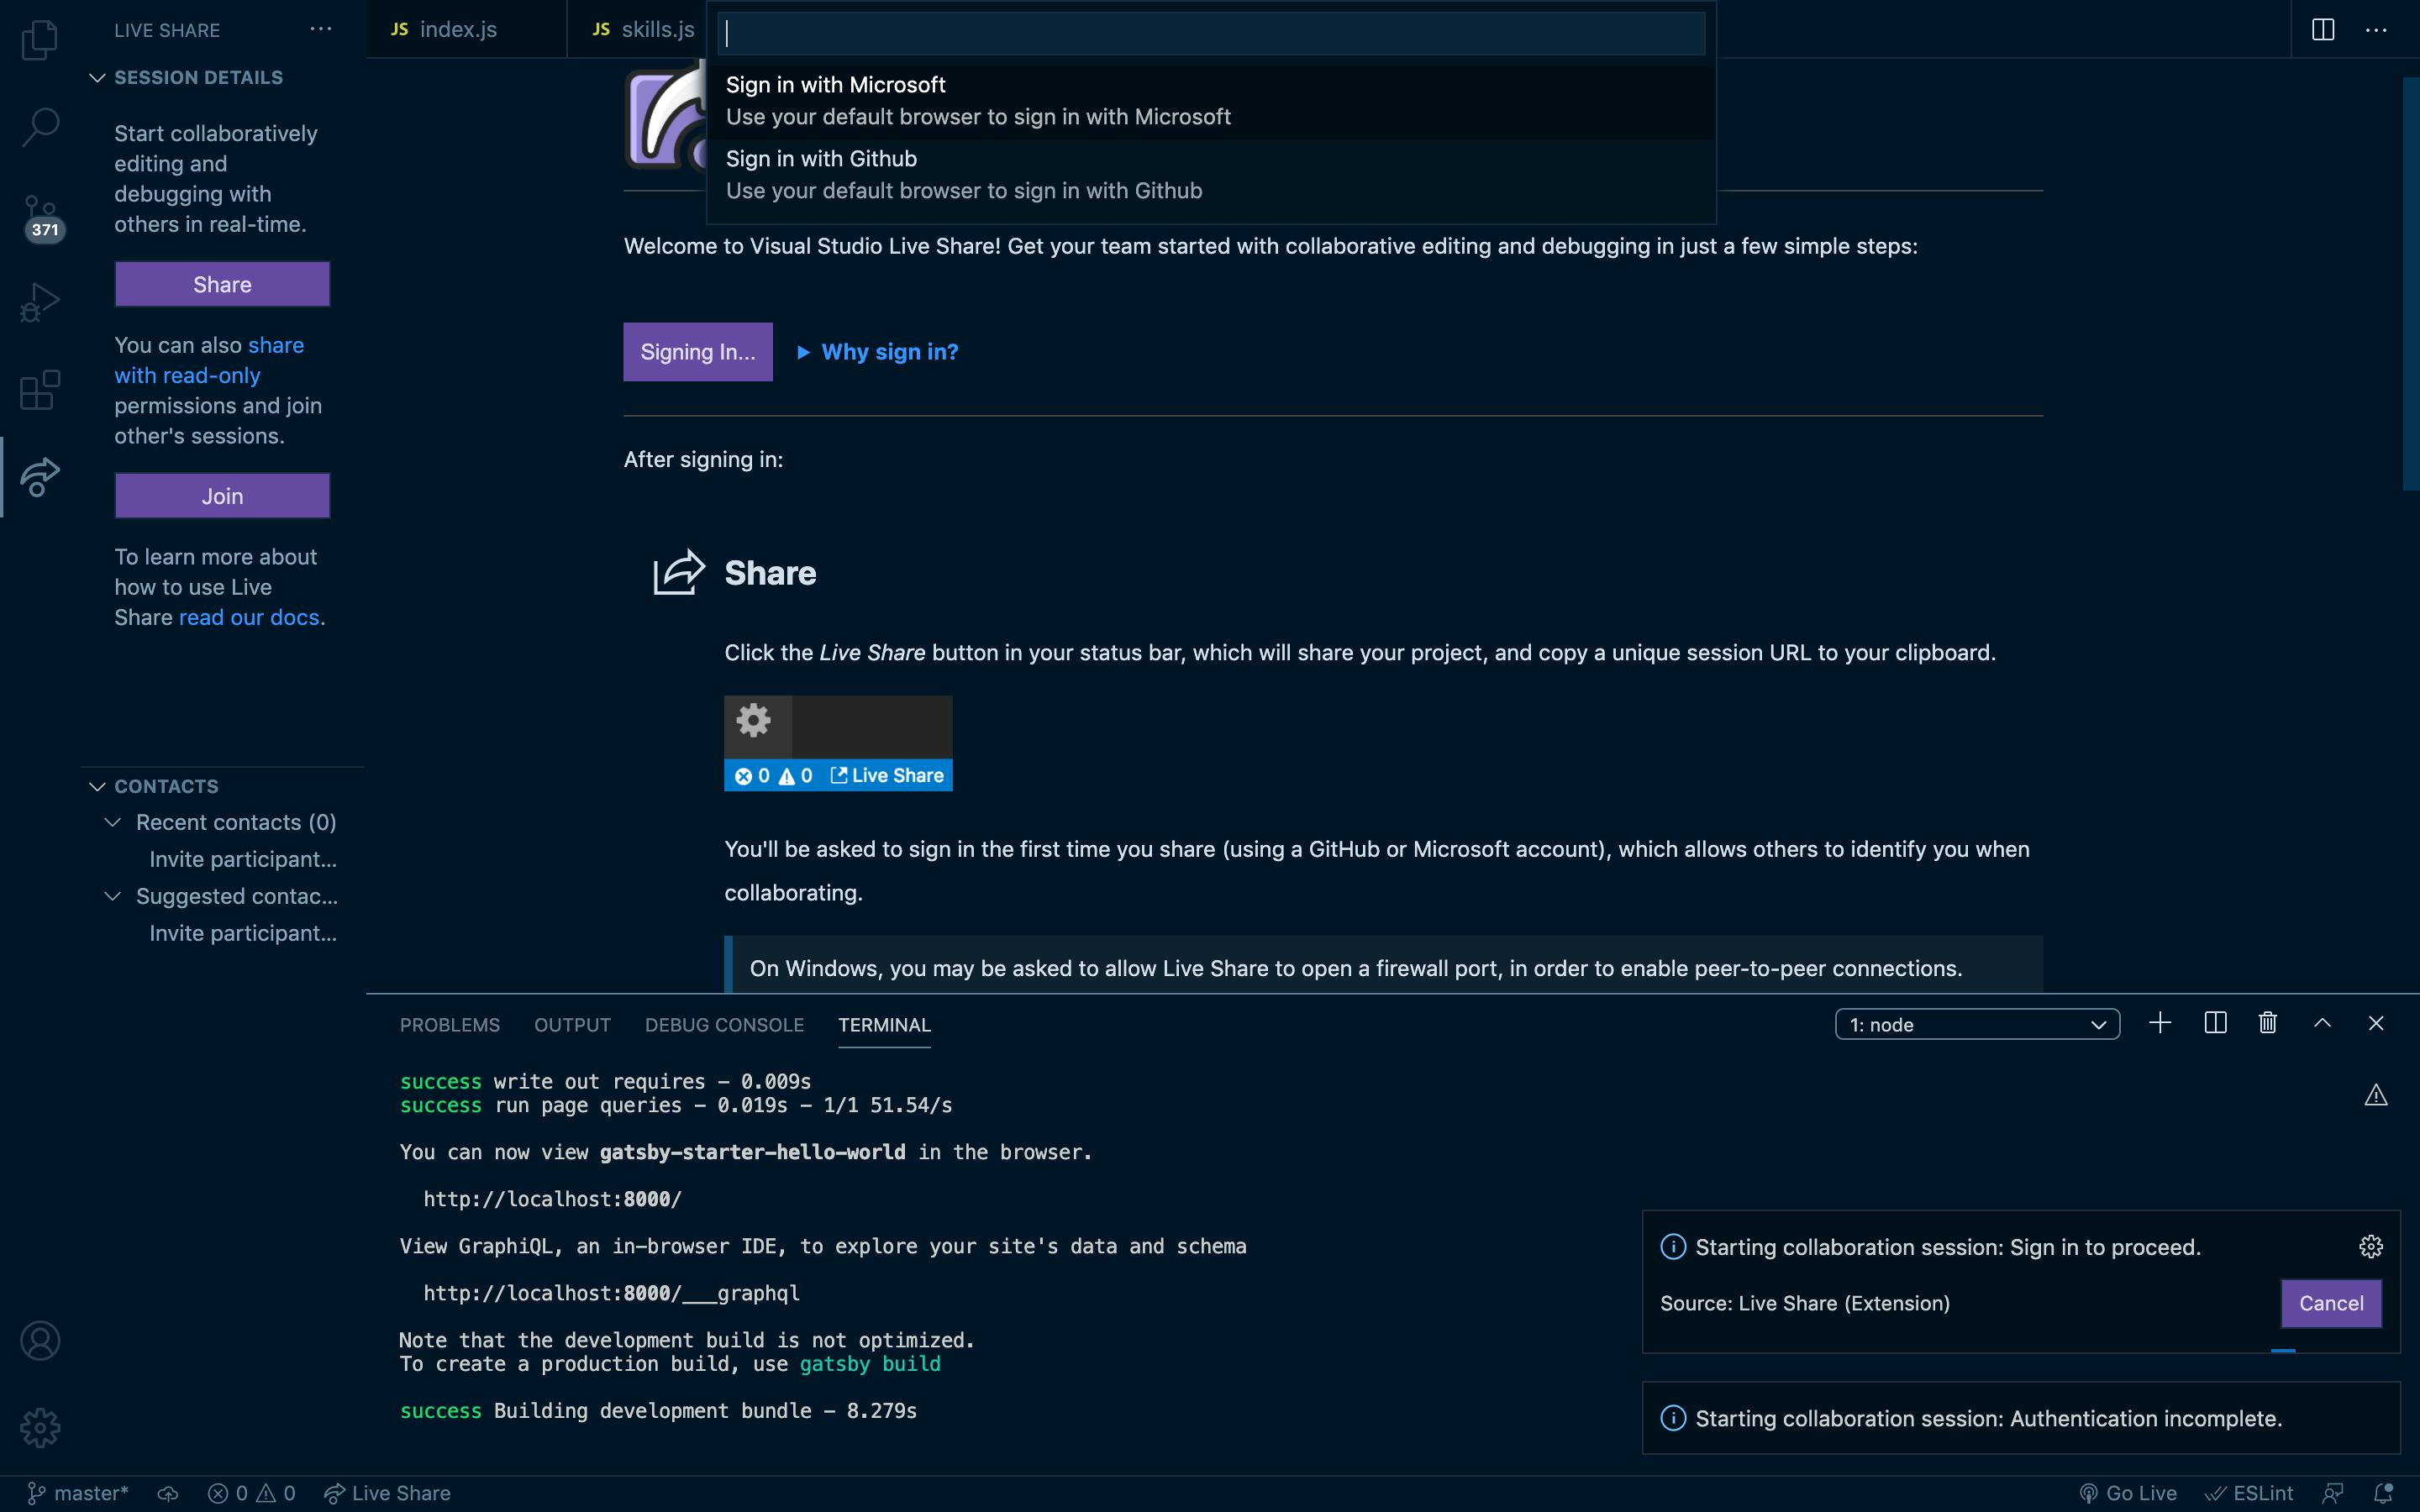Click the Authentication incomplete notification
The height and width of the screenshot is (1512, 2420).
(x=2021, y=1418)
